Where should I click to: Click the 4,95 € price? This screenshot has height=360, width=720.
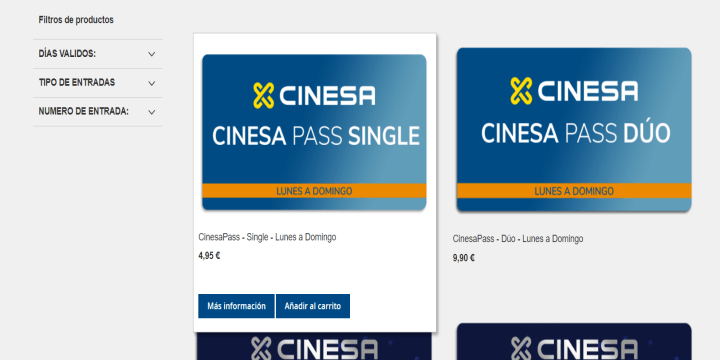point(209,256)
